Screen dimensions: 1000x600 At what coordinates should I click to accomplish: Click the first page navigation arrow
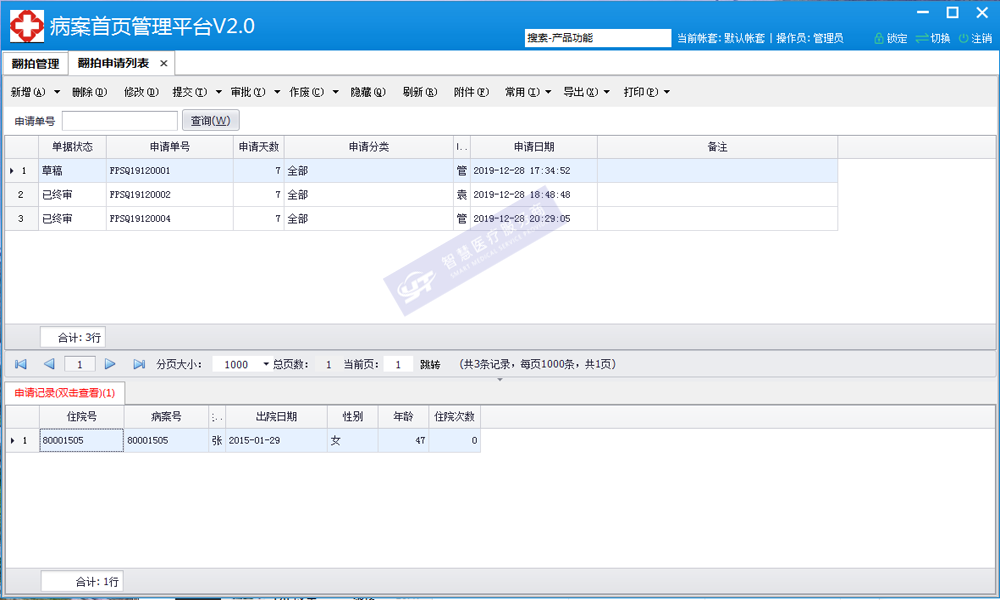coord(20,364)
